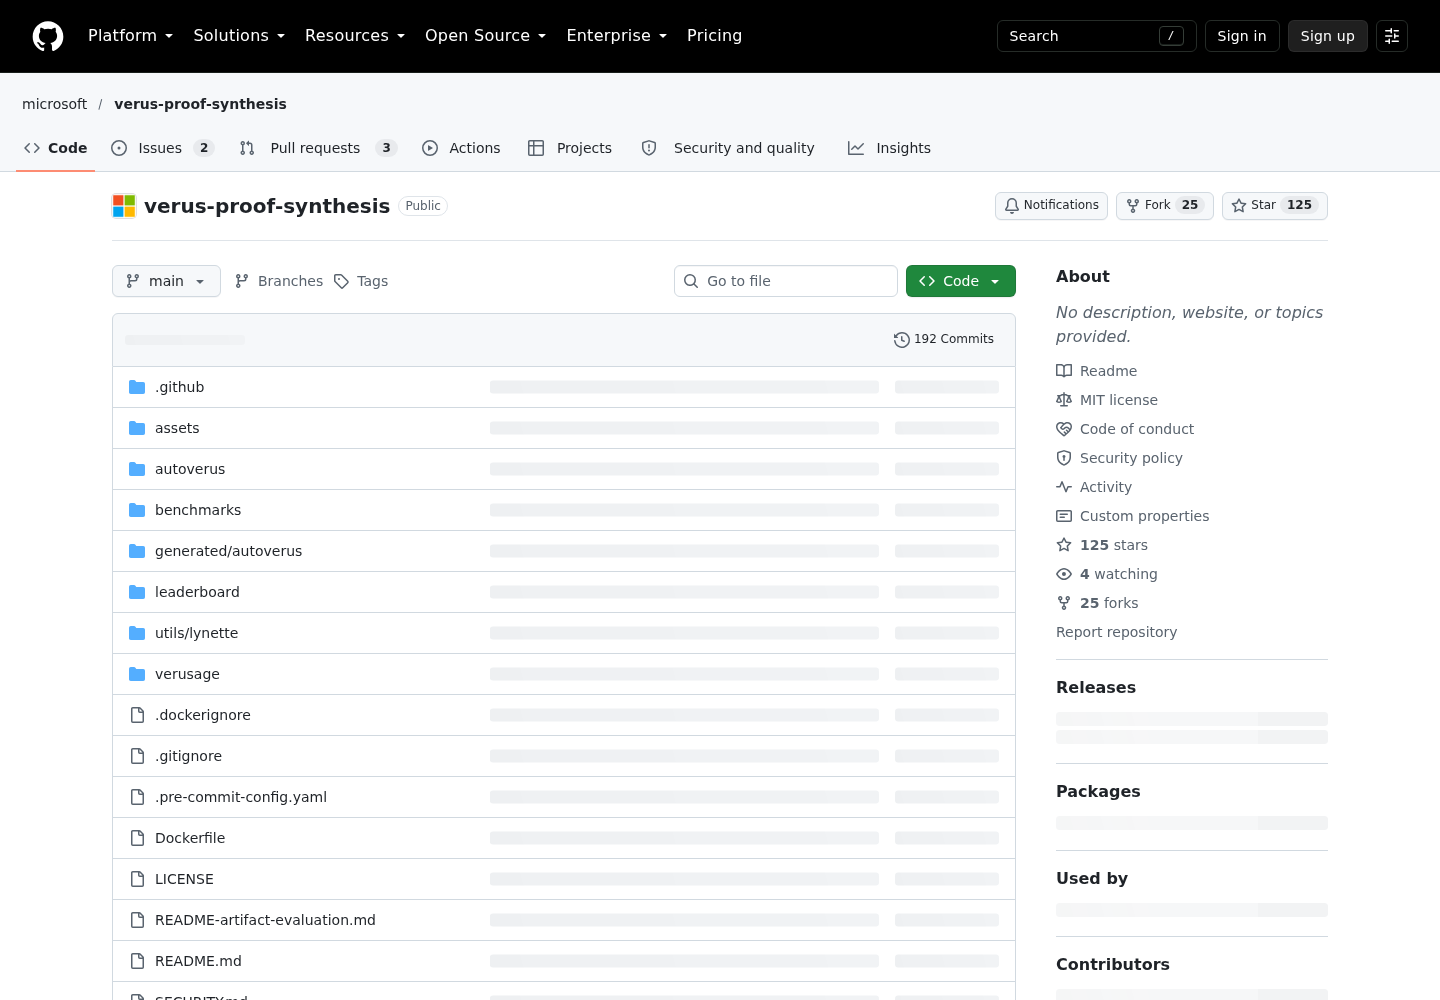Open the Pricing link
The height and width of the screenshot is (1000, 1440).
click(x=714, y=36)
